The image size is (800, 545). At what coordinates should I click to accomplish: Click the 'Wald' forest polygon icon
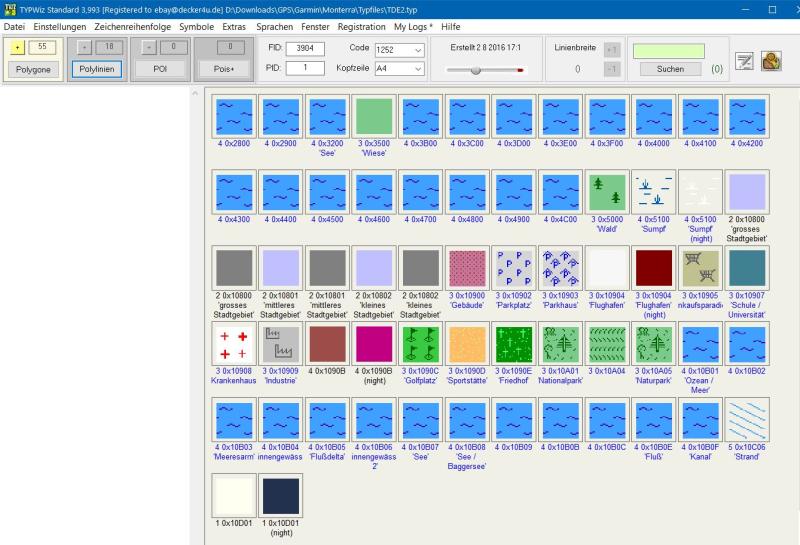608,191
